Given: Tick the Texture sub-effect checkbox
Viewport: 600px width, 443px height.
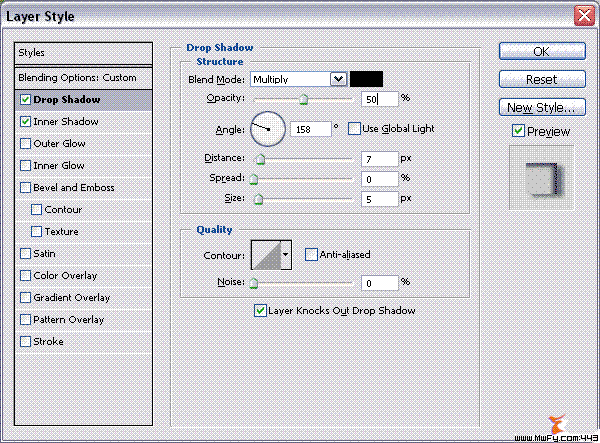Looking at the screenshot, I should (x=36, y=231).
